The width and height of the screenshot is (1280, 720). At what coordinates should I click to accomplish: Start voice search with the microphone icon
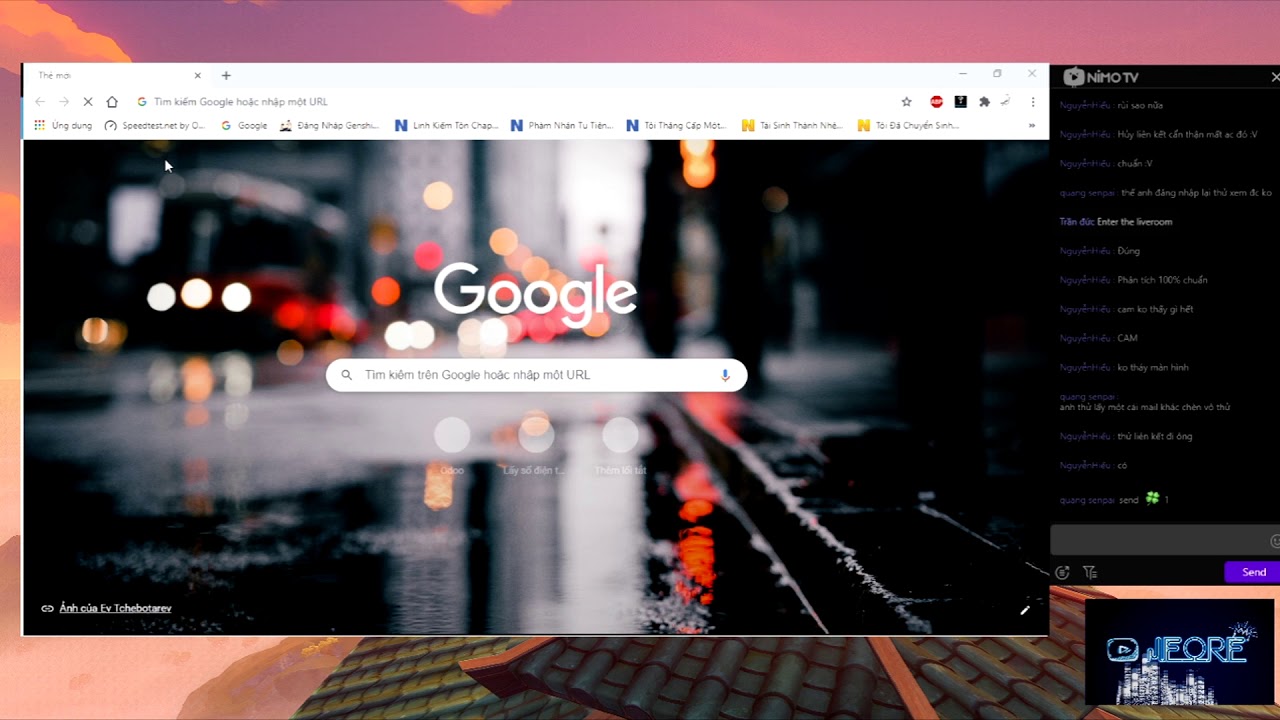tap(725, 375)
